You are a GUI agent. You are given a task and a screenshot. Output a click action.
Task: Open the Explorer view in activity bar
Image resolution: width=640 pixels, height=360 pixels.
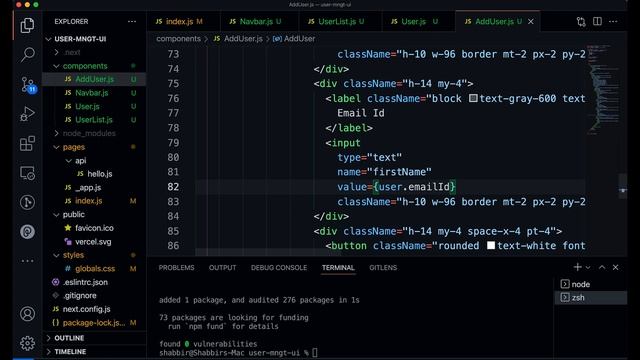pos(27,26)
